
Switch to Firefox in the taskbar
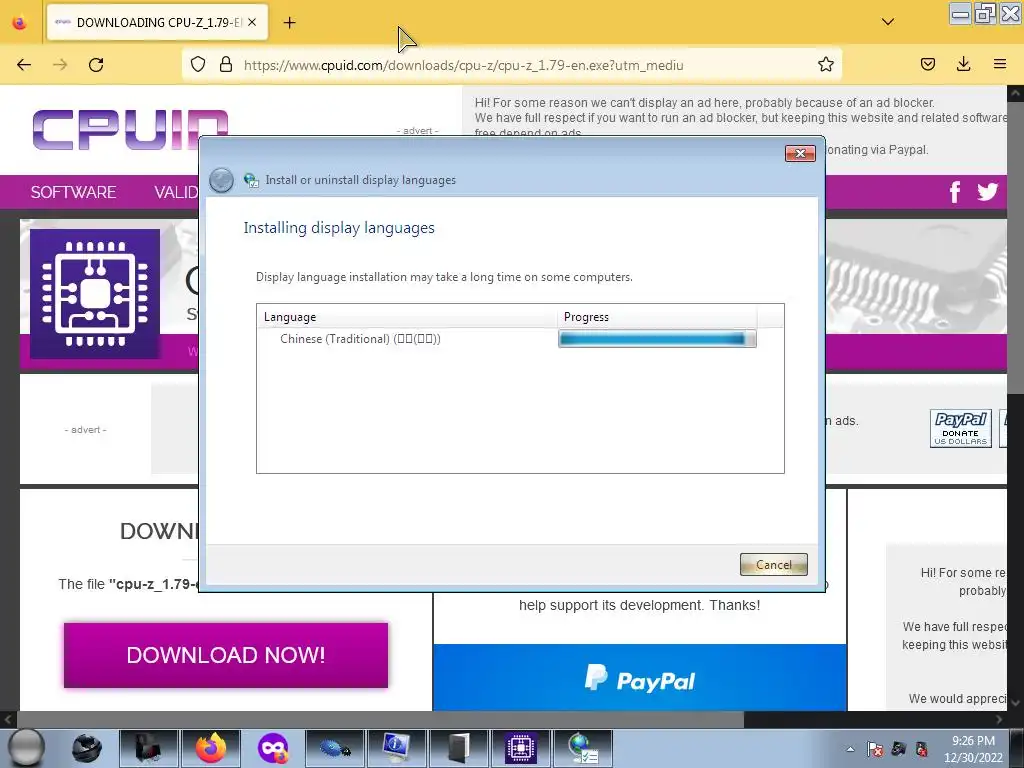(210, 748)
